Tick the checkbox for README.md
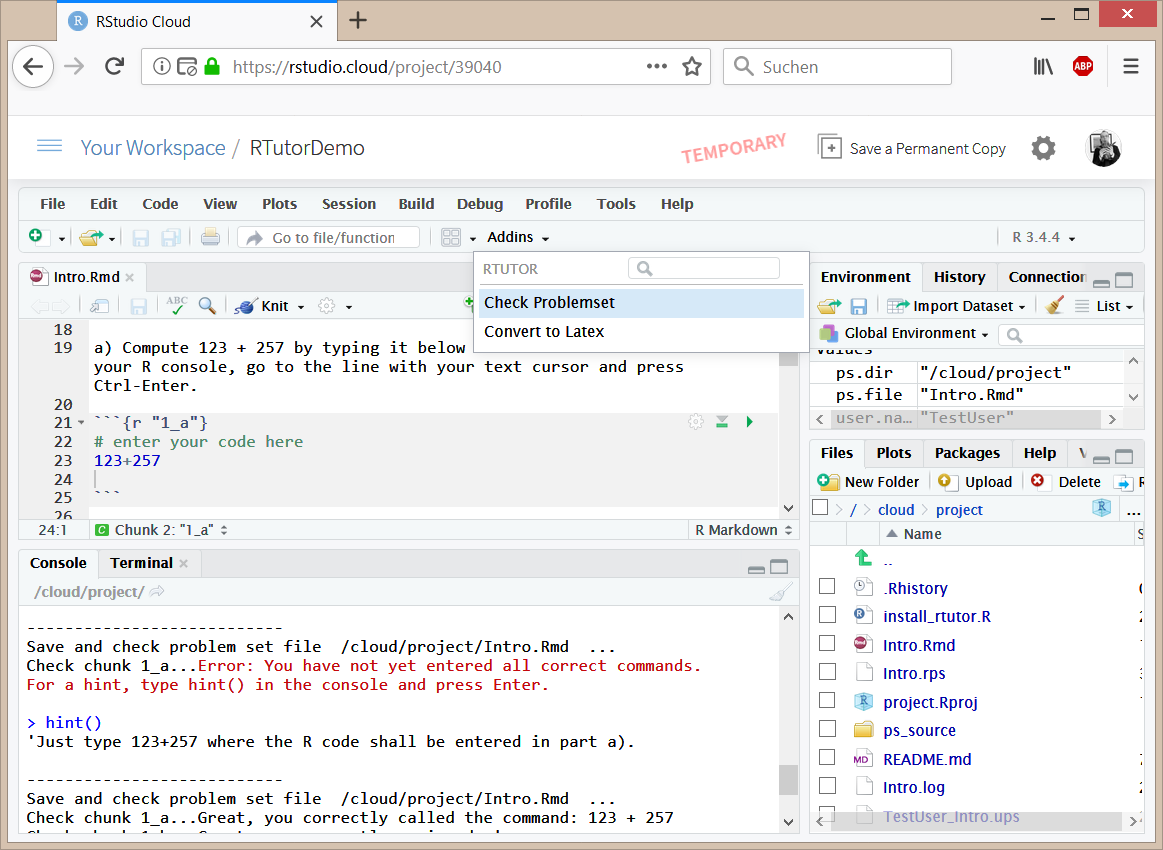The image size is (1163, 850). [x=827, y=757]
